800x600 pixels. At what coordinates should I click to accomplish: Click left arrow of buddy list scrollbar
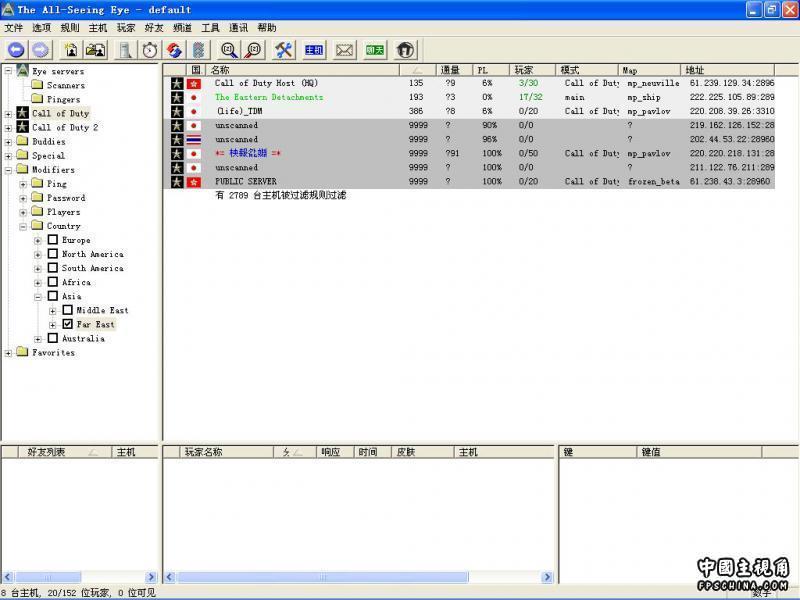(8, 577)
